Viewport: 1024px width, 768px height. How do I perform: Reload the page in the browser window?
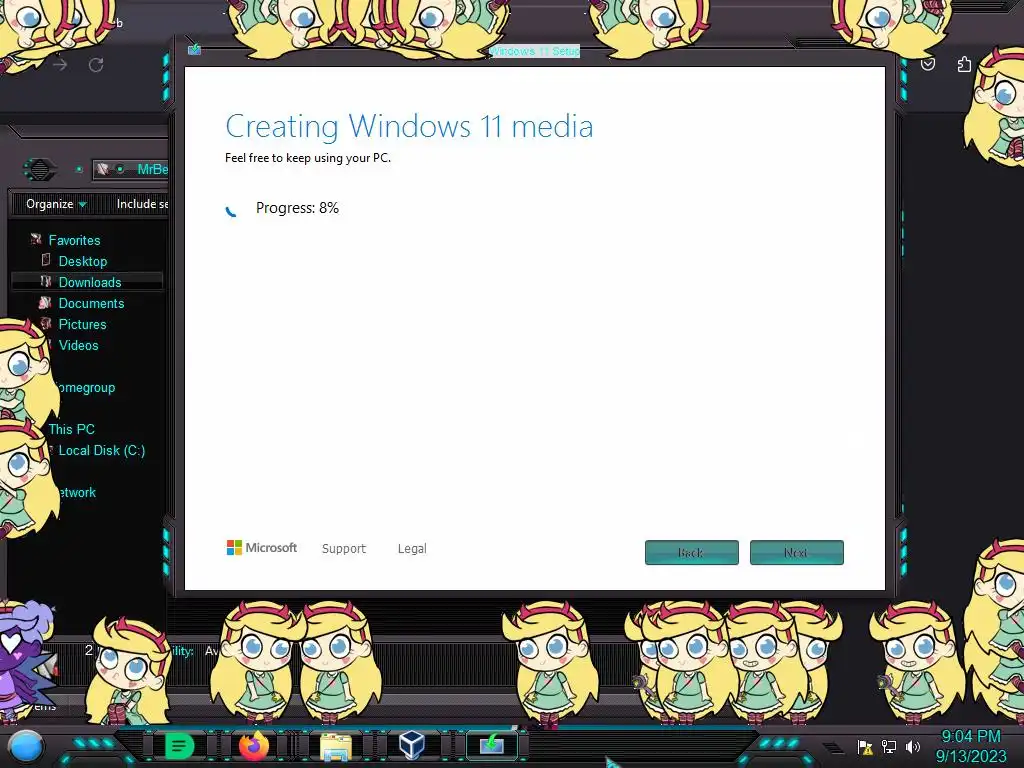96,65
